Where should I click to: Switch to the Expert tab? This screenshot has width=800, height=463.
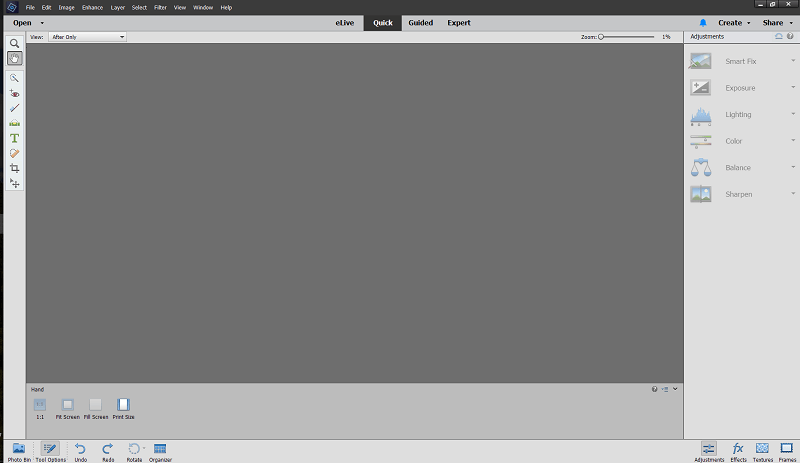pyautogui.click(x=459, y=23)
